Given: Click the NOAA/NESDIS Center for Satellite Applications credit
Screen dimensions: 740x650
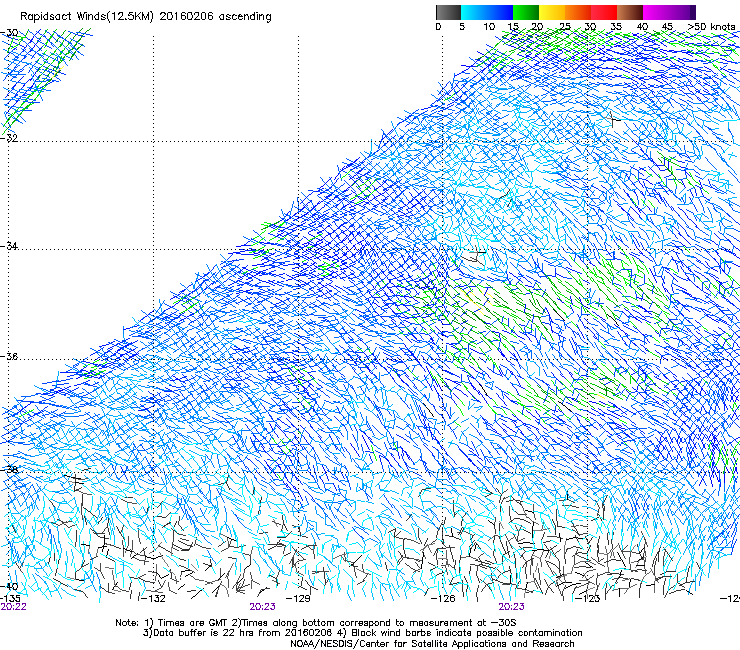Looking at the screenshot, I should (x=432, y=644).
